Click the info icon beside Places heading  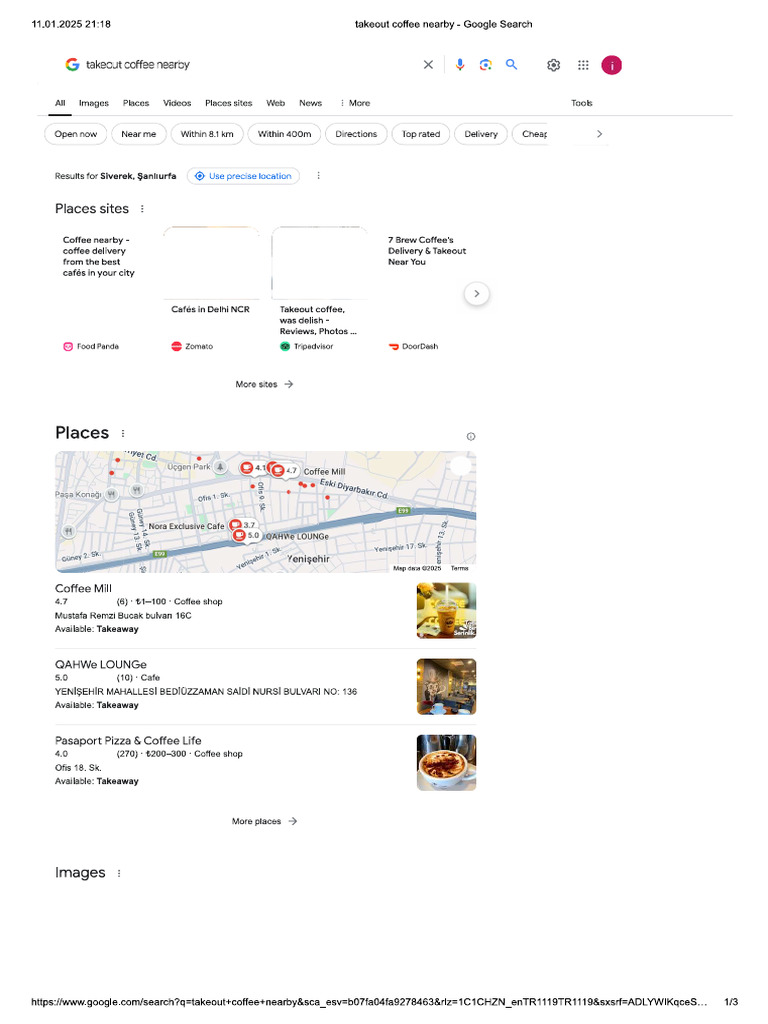coord(471,436)
